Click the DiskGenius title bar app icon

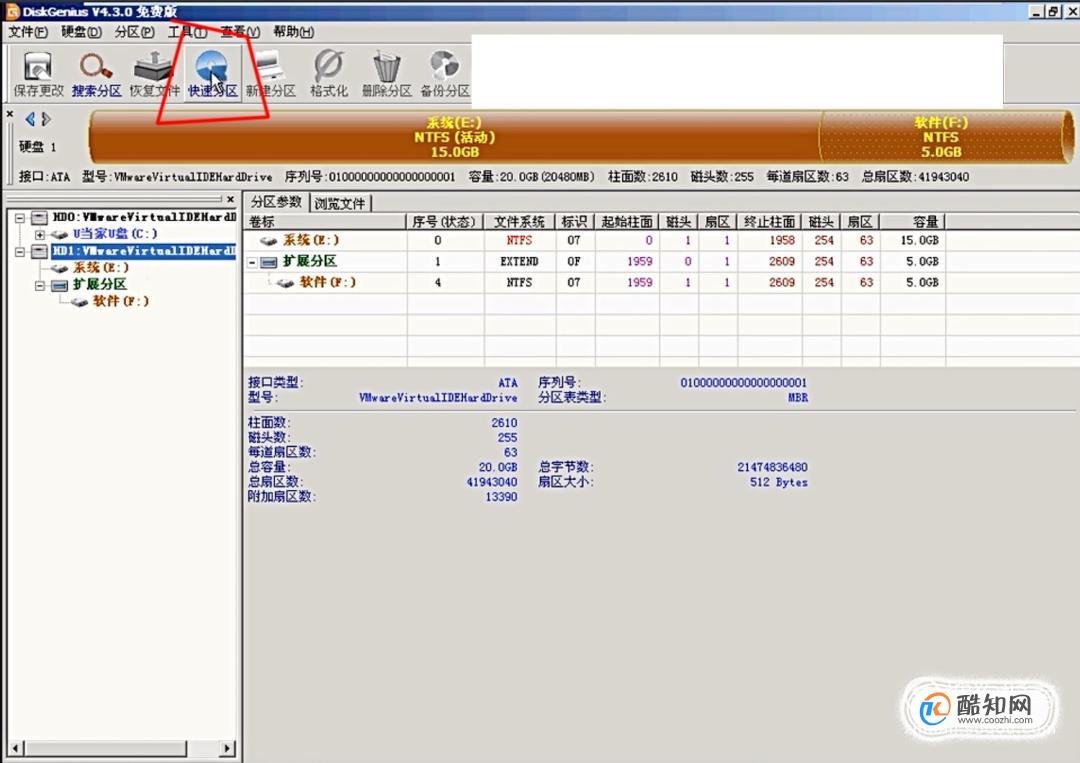(x=11, y=11)
